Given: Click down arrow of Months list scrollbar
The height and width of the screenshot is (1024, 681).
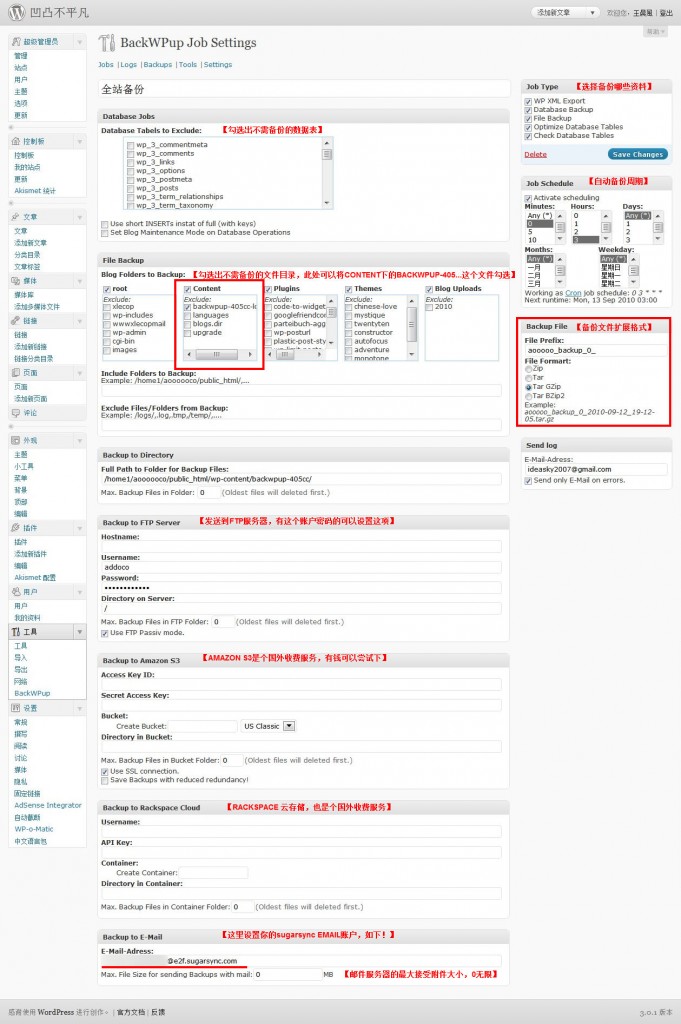Looking at the screenshot, I should 560,283.
